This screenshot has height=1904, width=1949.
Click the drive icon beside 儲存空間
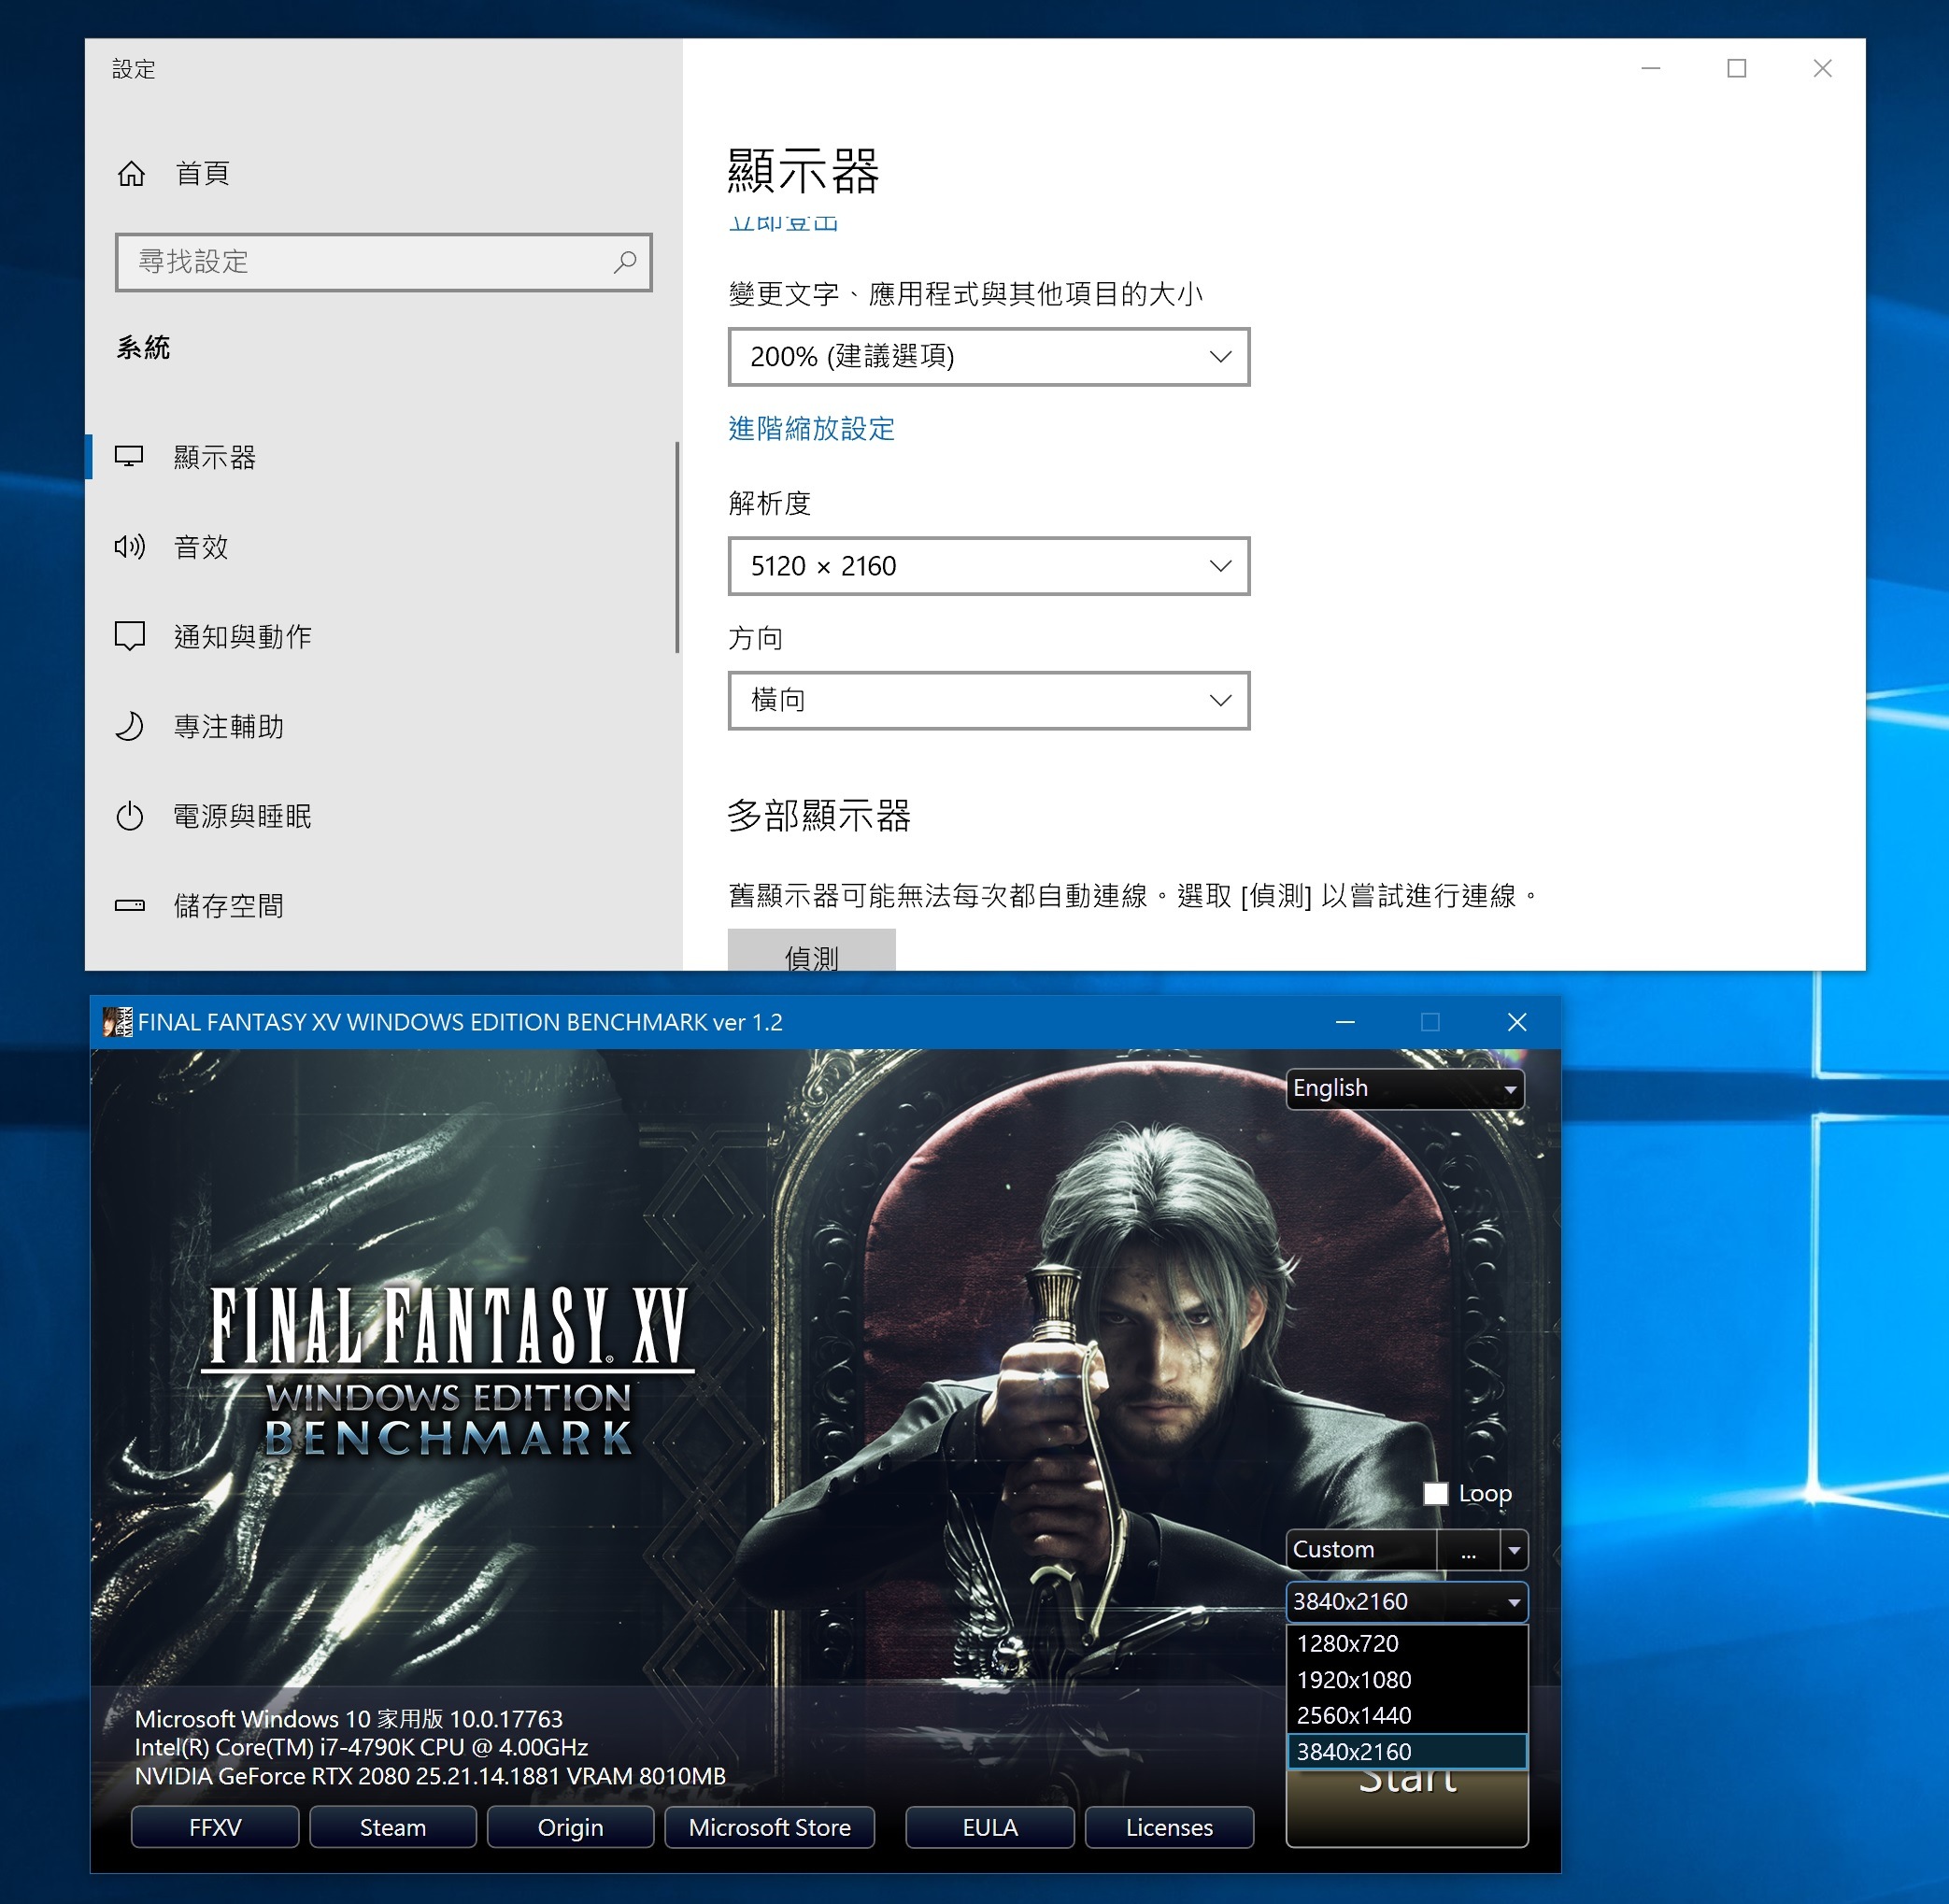pos(129,905)
